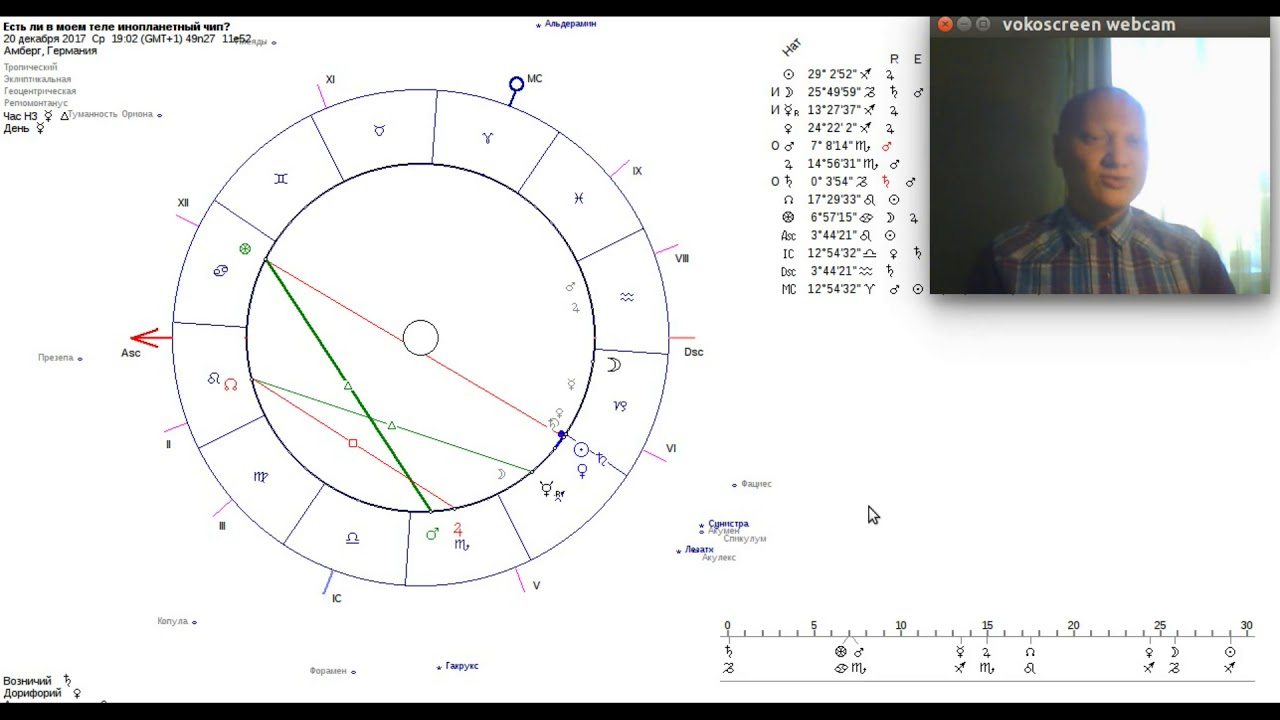Click the red square aspect marker
This screenshot has width=1280, height=720.
(x=353, y=442)
